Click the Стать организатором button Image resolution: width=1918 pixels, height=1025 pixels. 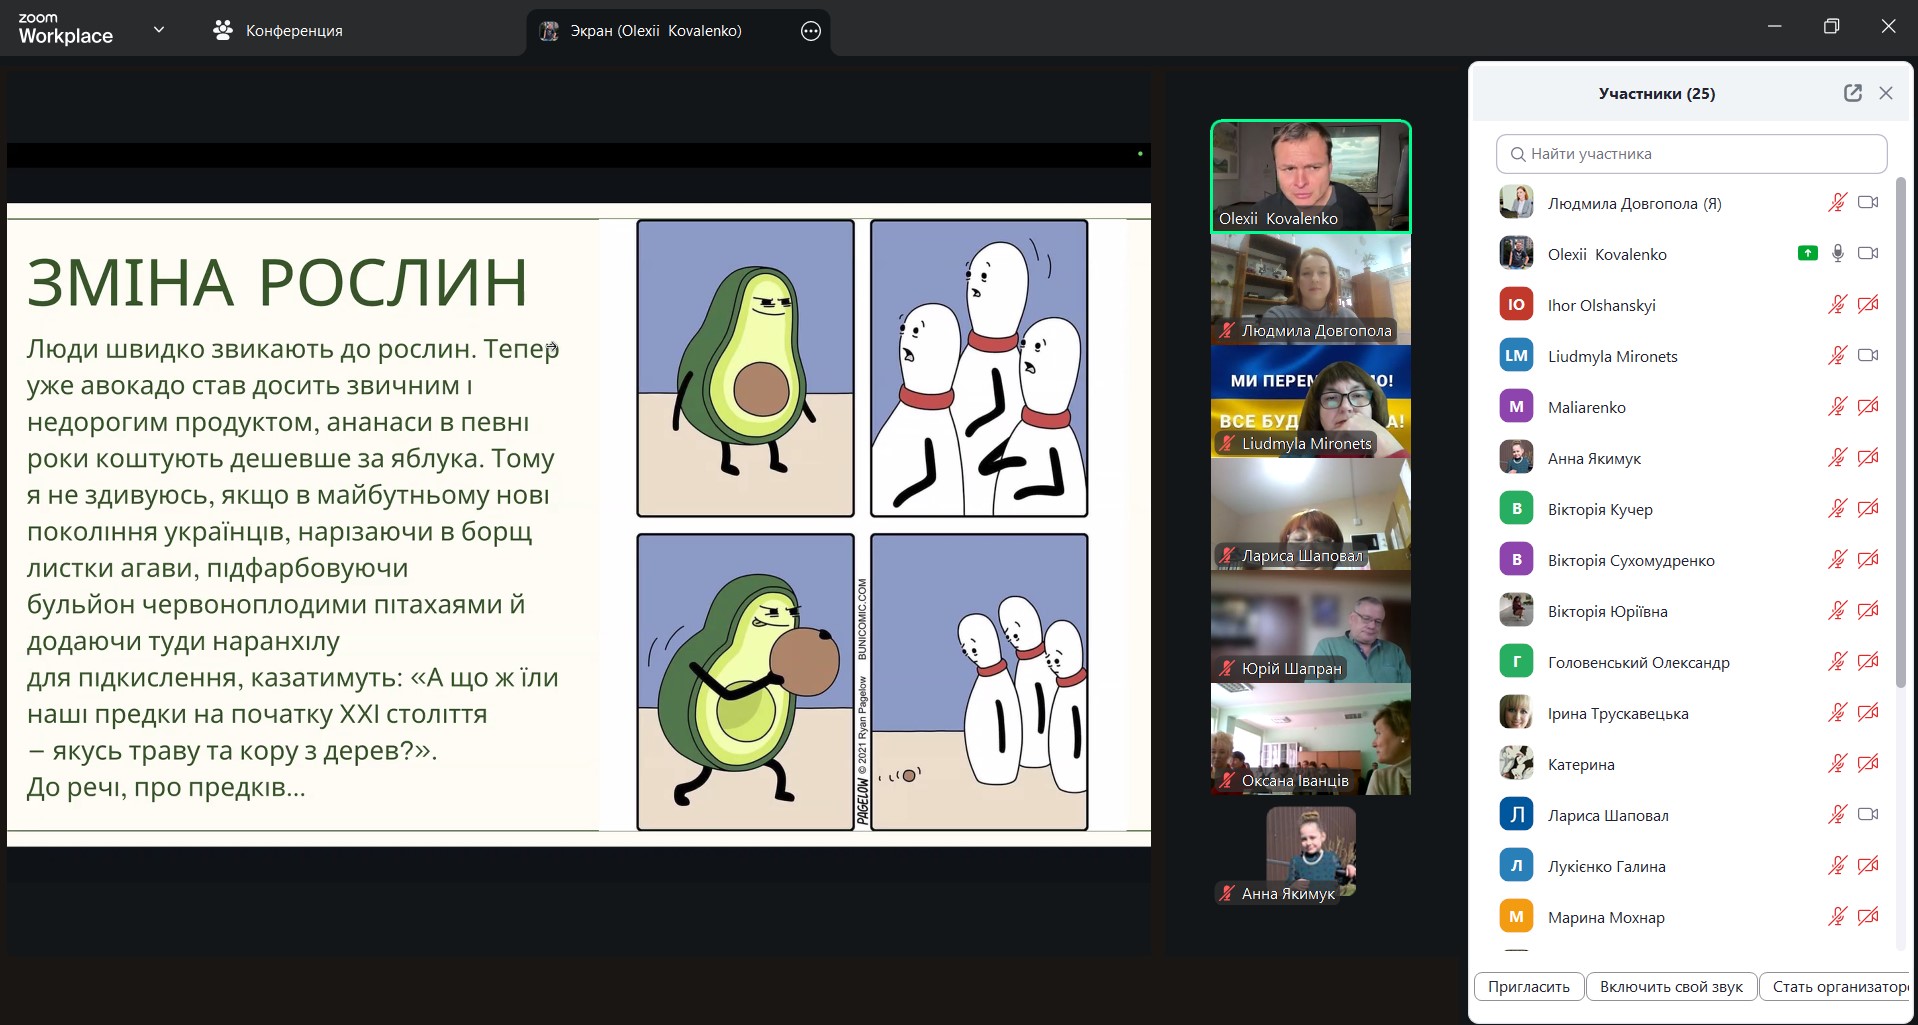(1836, 986)
